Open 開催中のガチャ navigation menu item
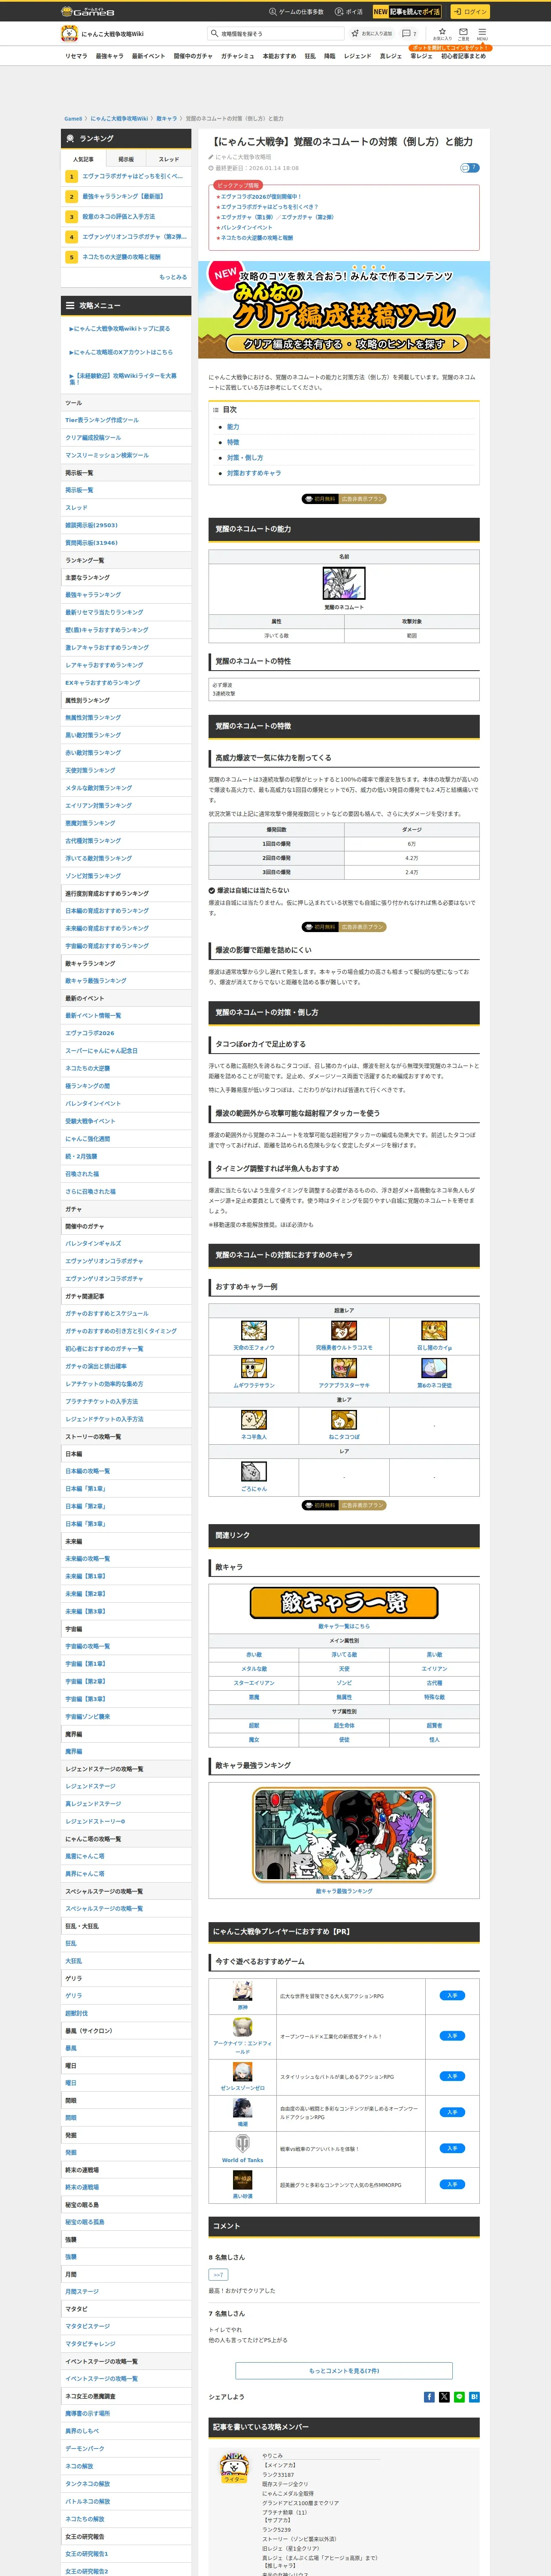Screen dimensions: 551x2576 click(193, 56)
